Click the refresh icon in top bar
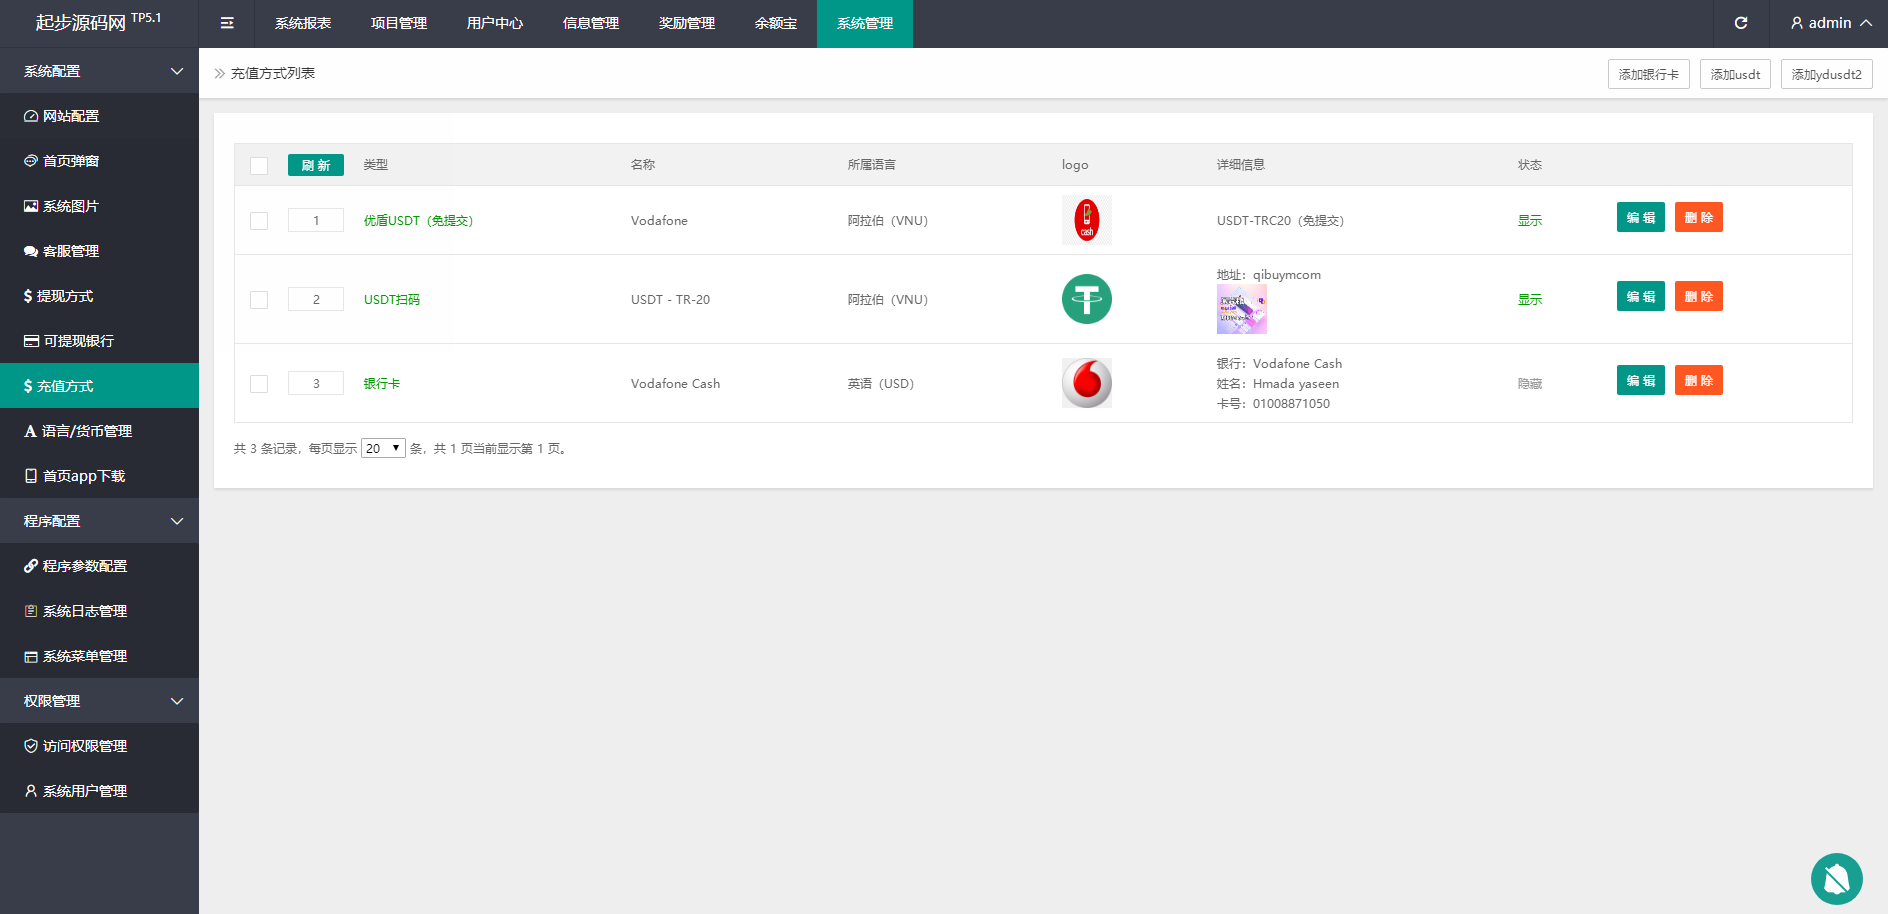1888x914 pixels. click(x=1741, y=23)
